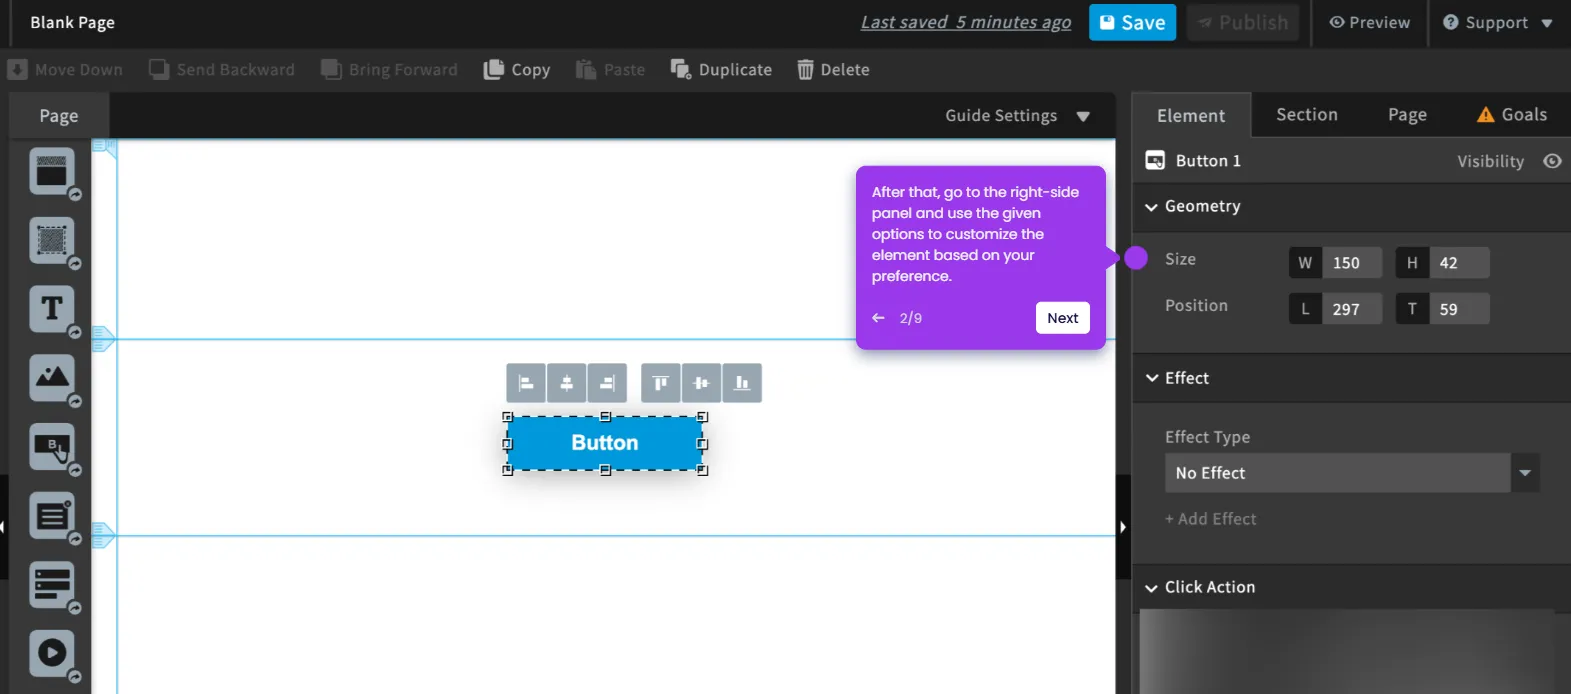Click the Button 1 element name
The width and height of the screenshot is (1571, 694).
[x=1208, y=161]
